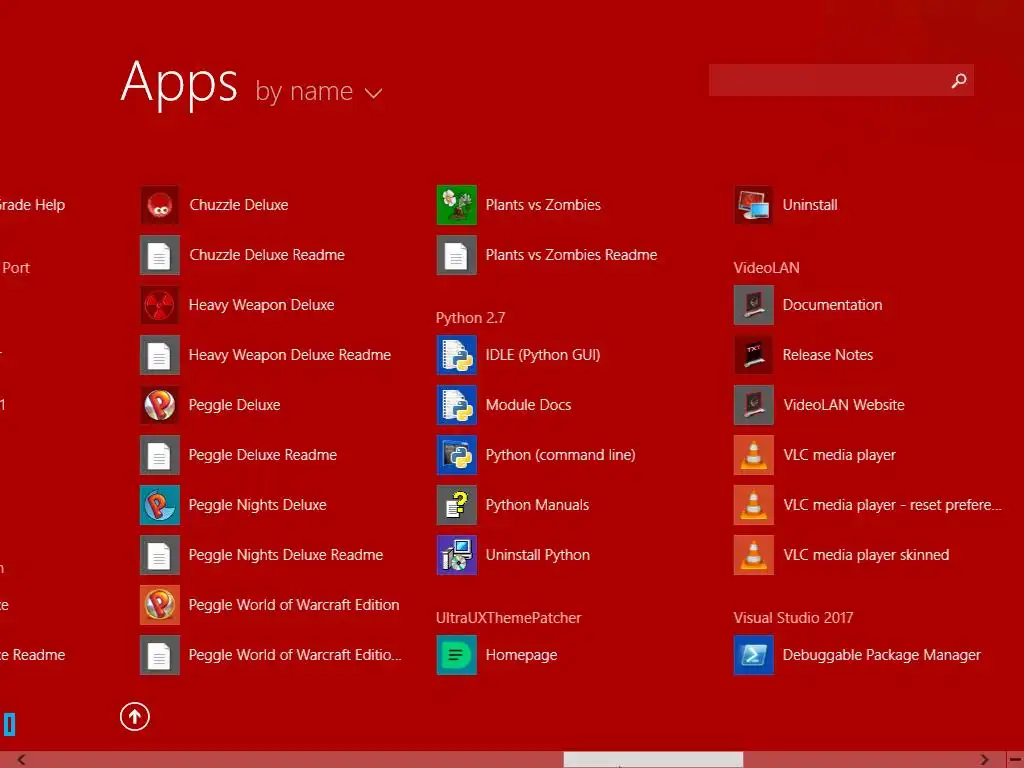The image size is (1024, 768).
Task: Open the Python Manuals help icon
Action: [456, 505]
